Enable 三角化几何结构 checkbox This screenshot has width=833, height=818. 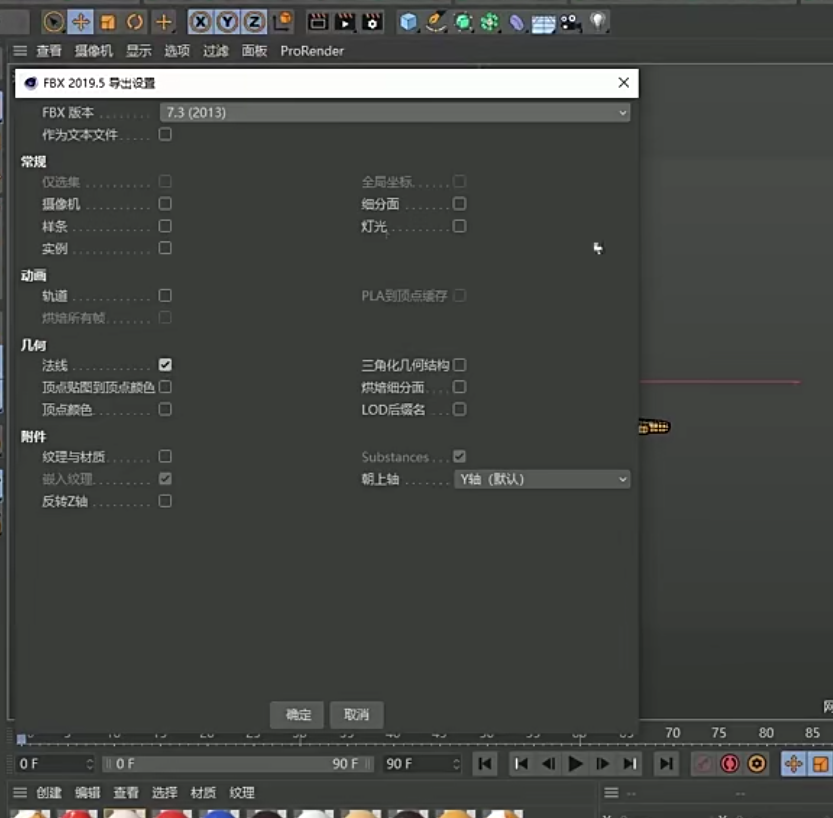click(x=460, y=365)
